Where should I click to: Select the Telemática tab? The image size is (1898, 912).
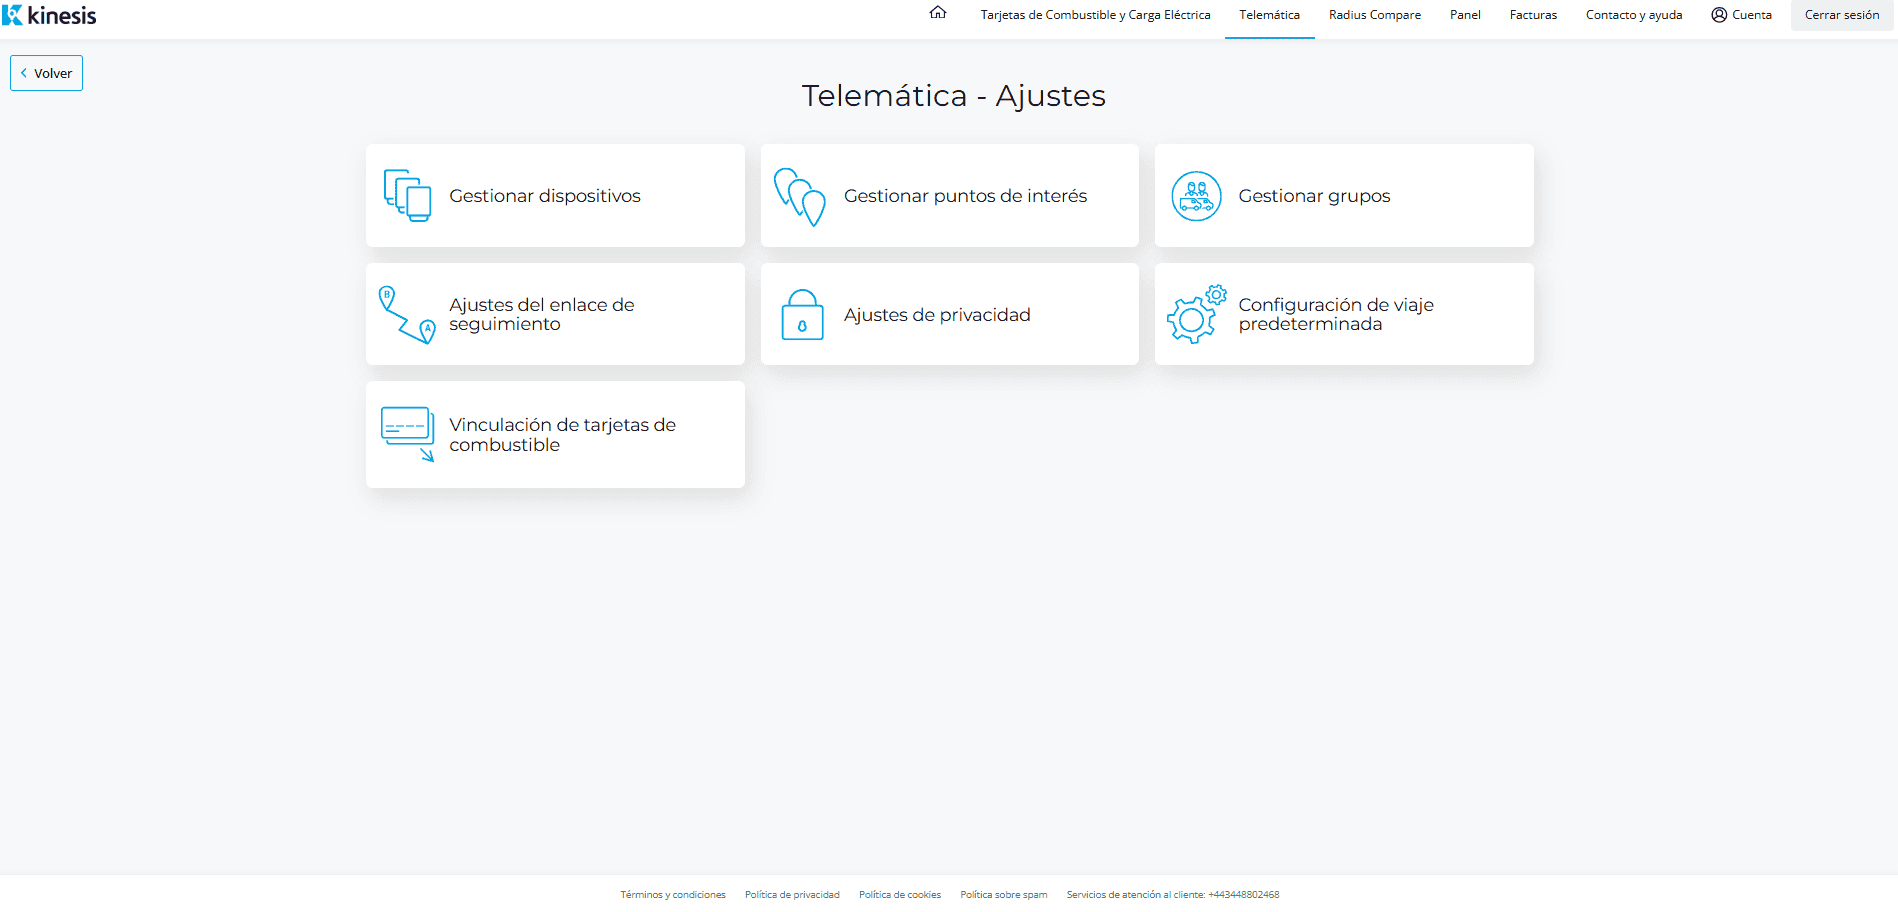point(1269,15)
